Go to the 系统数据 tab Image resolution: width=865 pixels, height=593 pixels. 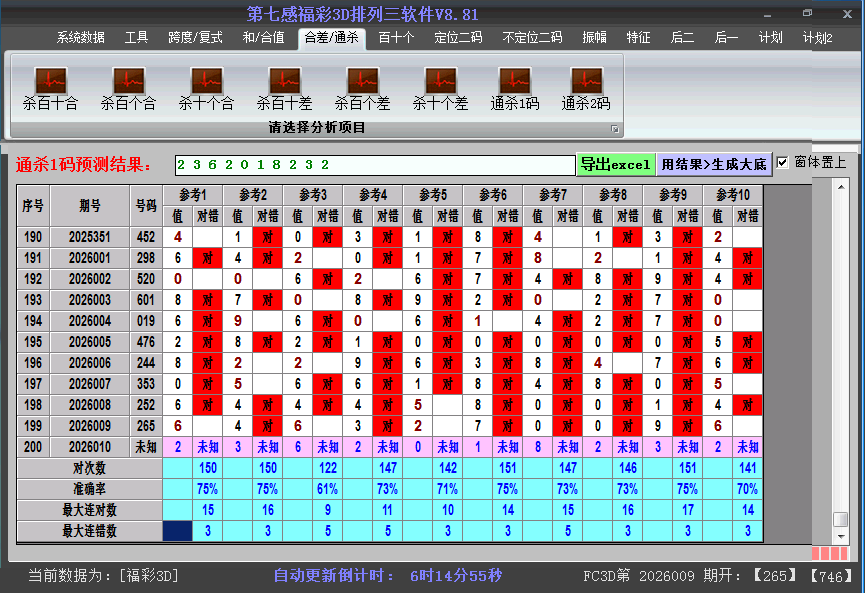[80, 38]
